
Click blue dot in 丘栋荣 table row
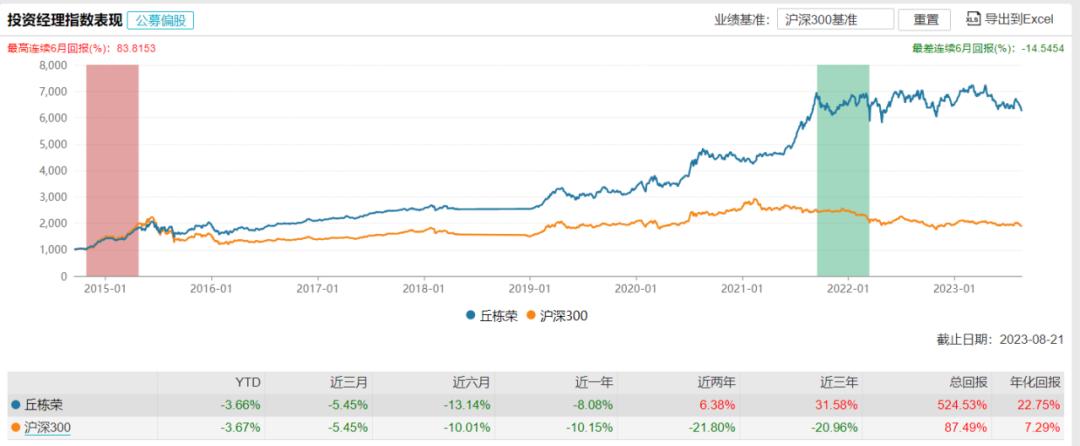click(14, 404)
